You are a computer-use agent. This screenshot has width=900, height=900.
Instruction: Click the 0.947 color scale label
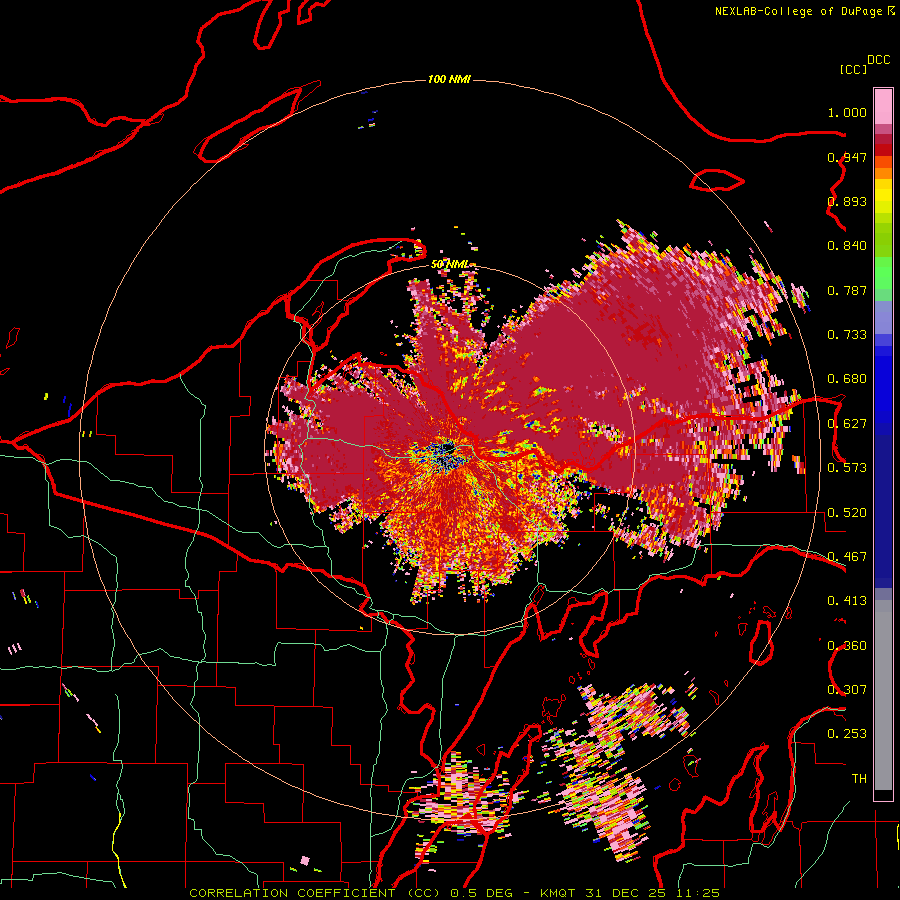click(x=847, y=157)
